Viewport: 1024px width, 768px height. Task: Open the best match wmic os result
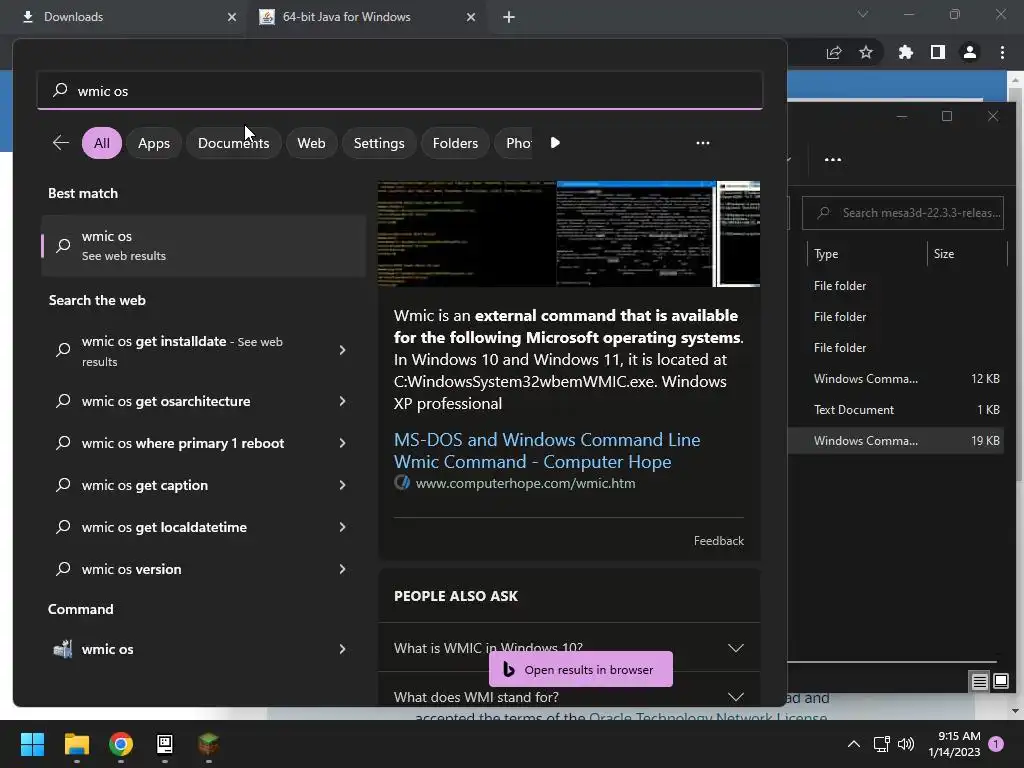pos(203,246)
